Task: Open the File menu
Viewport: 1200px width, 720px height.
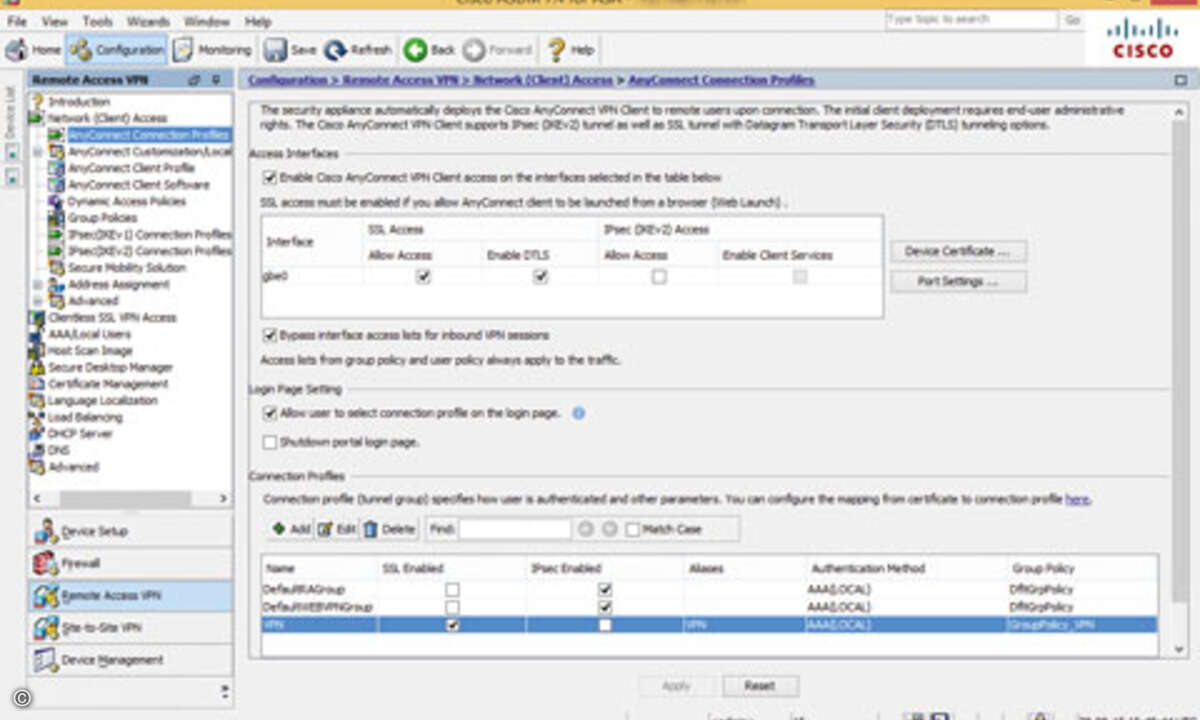Action: [x=16, y=21]
